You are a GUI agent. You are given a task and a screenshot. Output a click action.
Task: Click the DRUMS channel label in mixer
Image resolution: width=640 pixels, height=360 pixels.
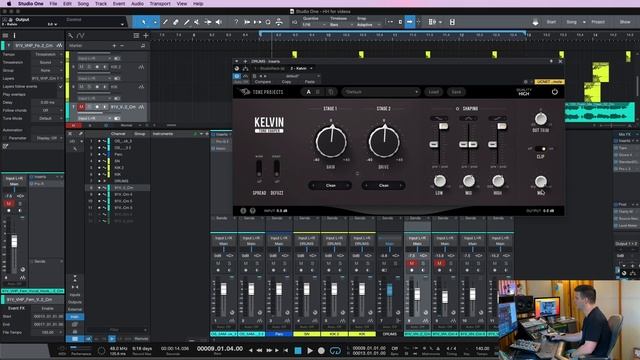pyautogui.click(x=389, y=334)
